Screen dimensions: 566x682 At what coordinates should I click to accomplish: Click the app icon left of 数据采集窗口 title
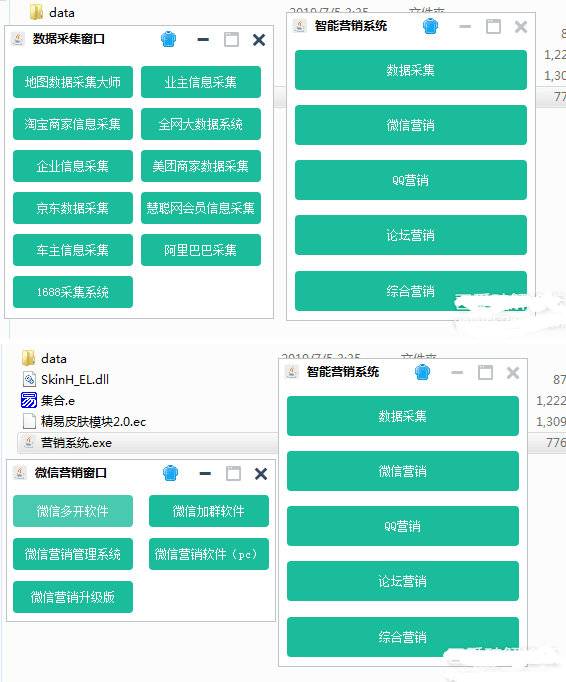[x=17, y=39]
